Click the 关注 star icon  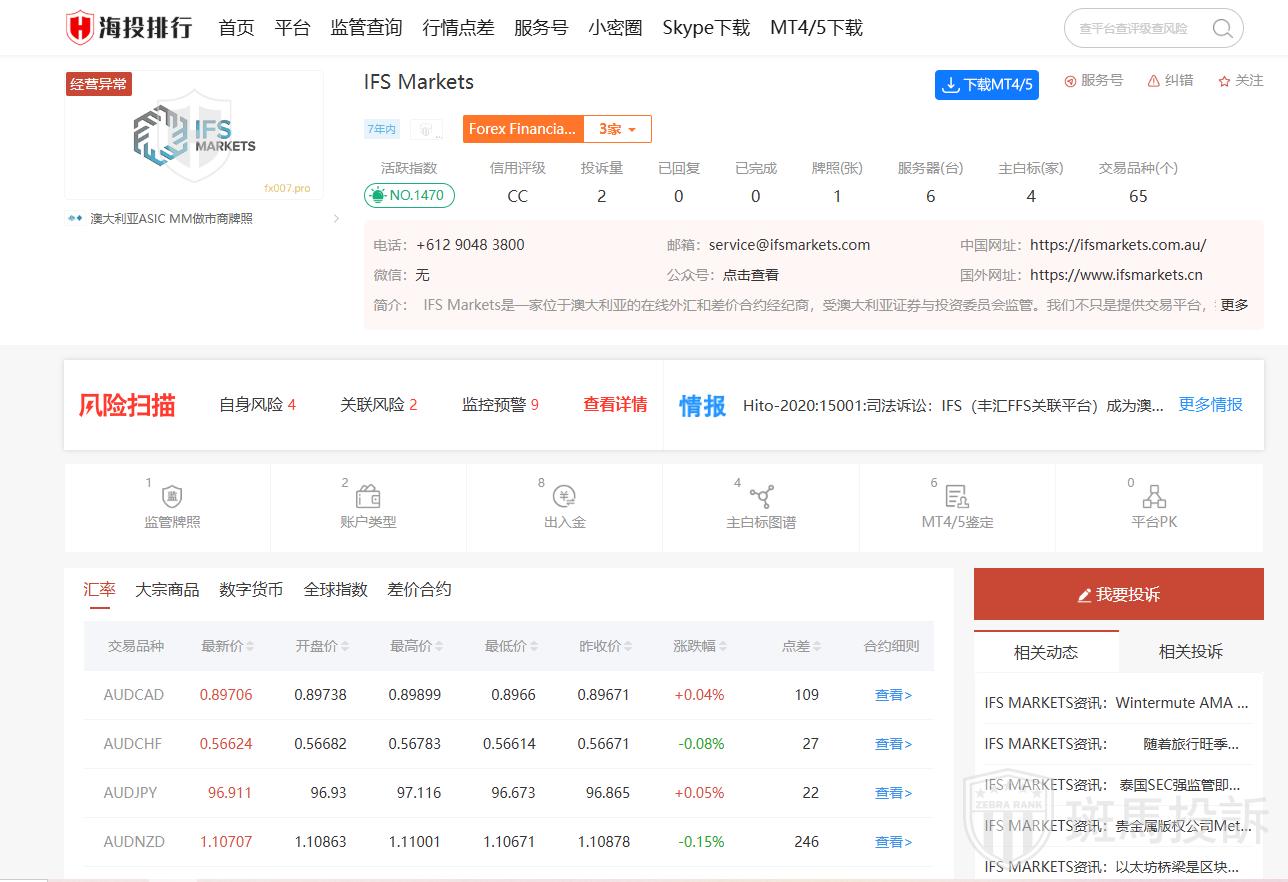(1224, 81)
